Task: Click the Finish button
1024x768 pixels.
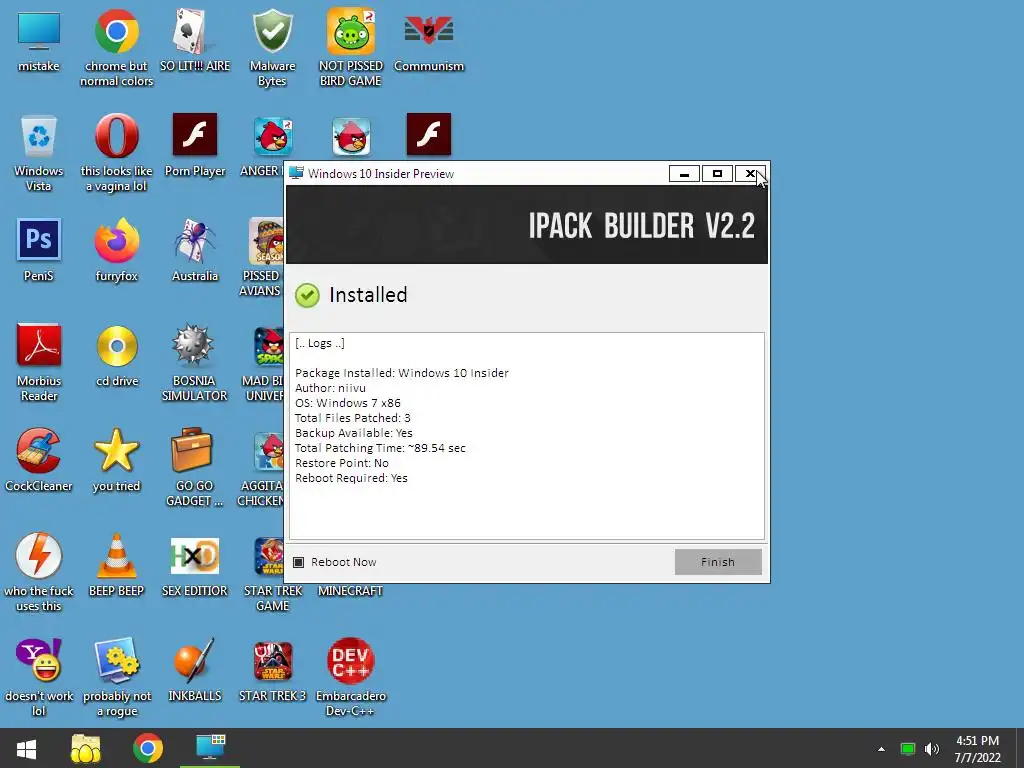Action: (718, 562)
